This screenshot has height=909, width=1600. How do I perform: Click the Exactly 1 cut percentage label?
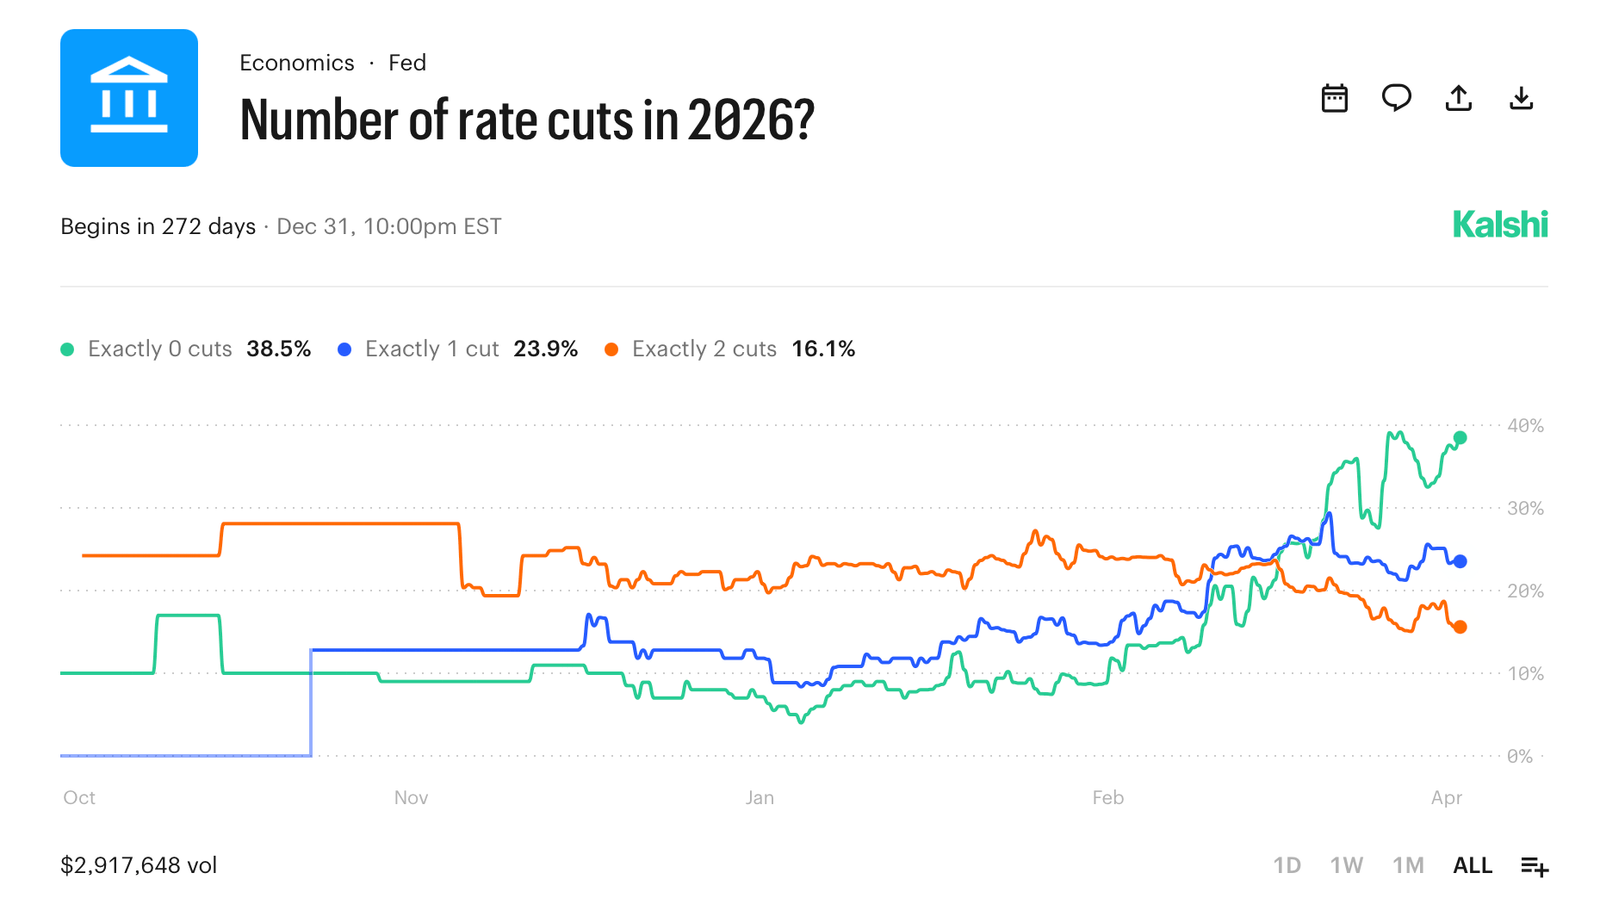[546, 348]
